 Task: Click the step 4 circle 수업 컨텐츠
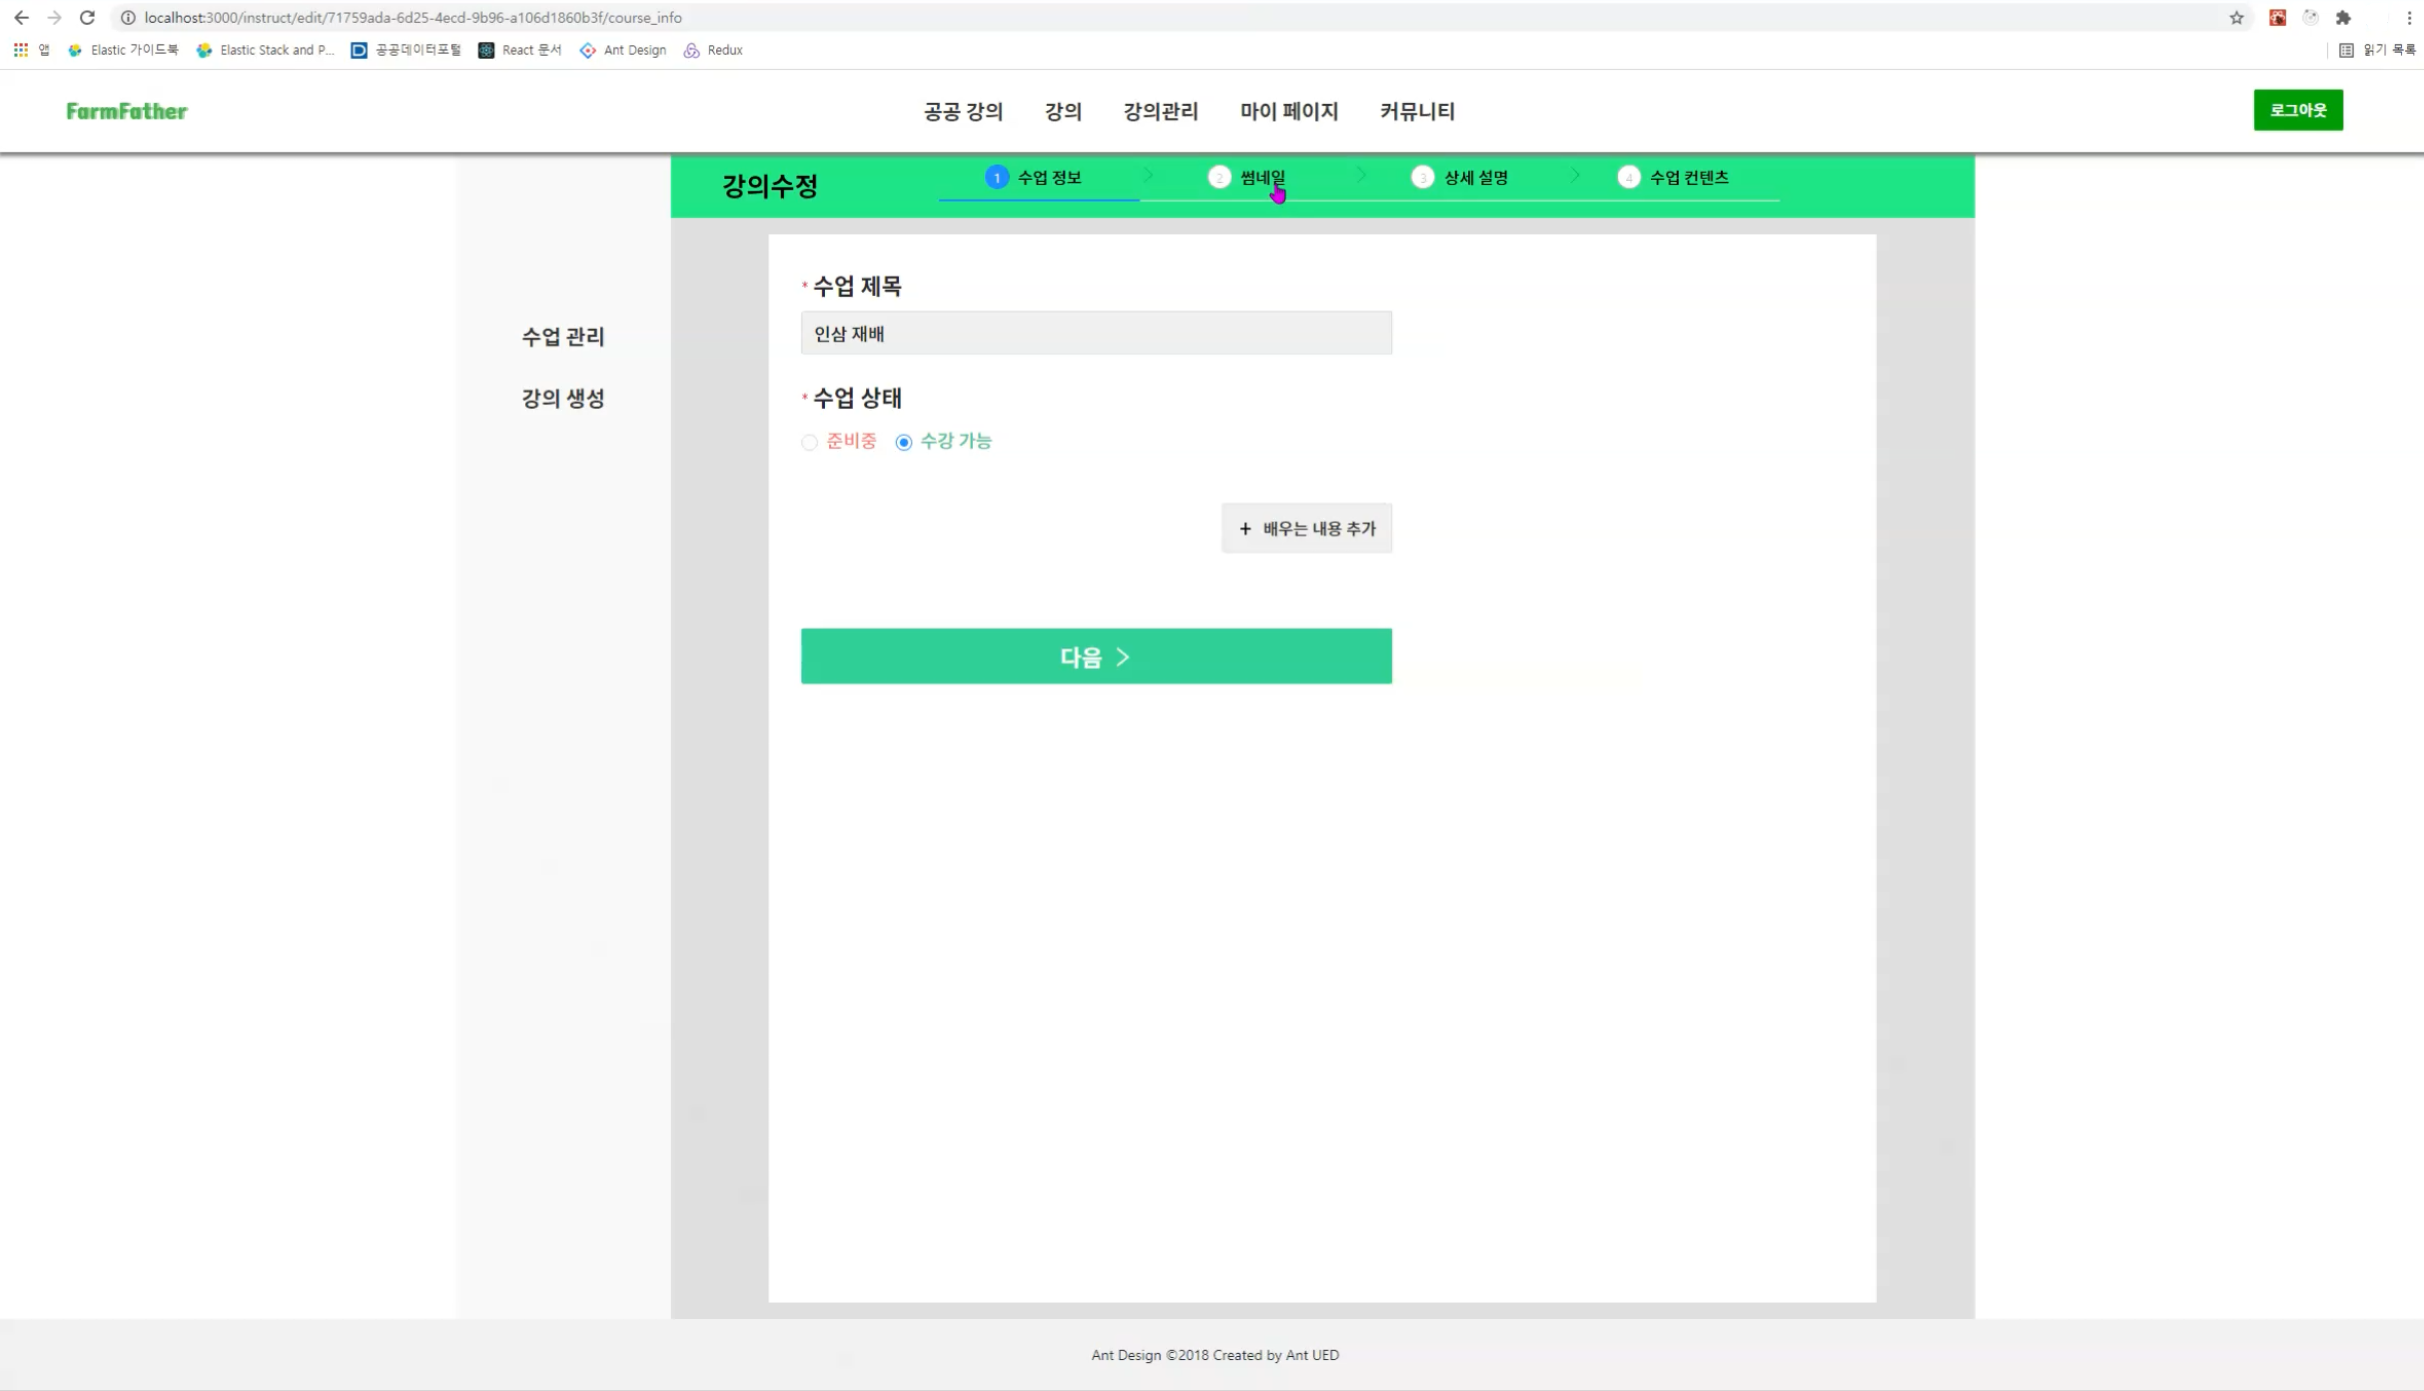pos(1628,177)
